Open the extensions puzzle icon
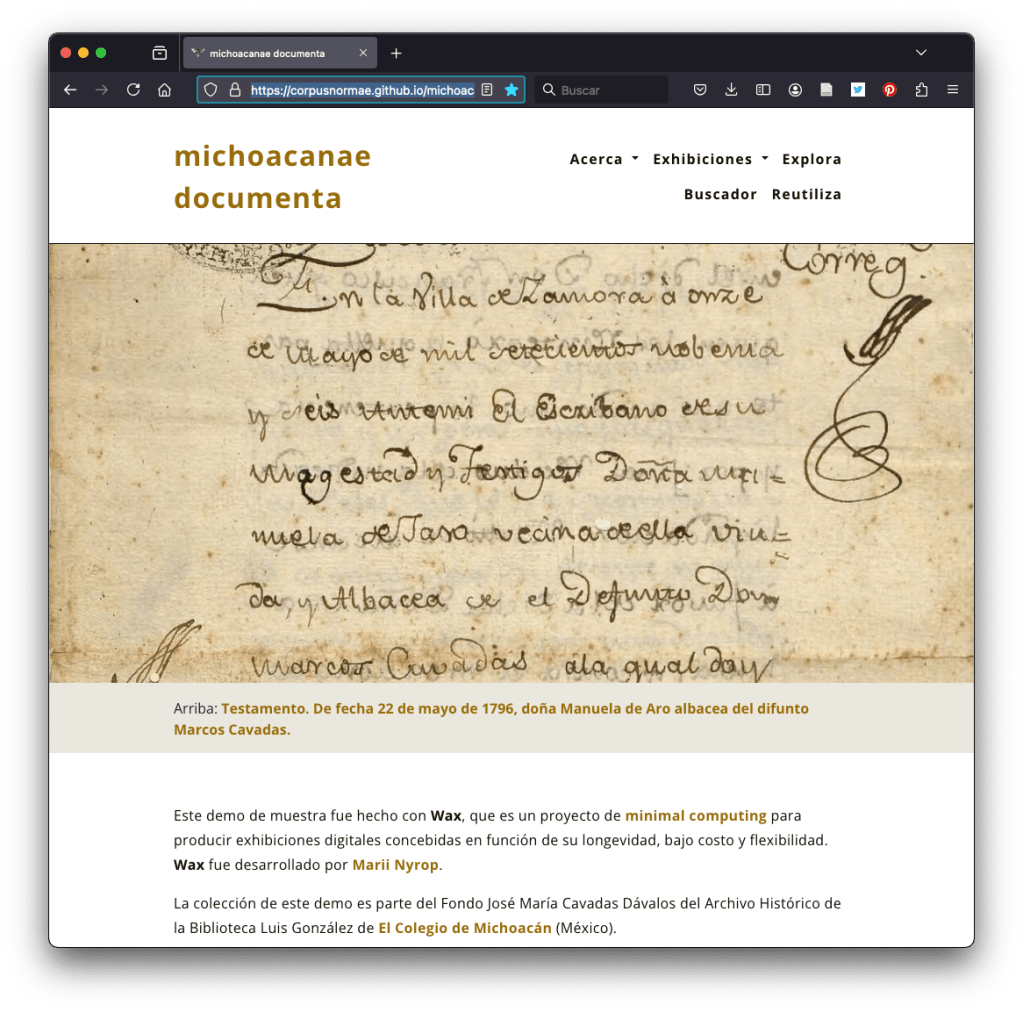Viewport: 1023px width, 1012px height. [921, 90]
